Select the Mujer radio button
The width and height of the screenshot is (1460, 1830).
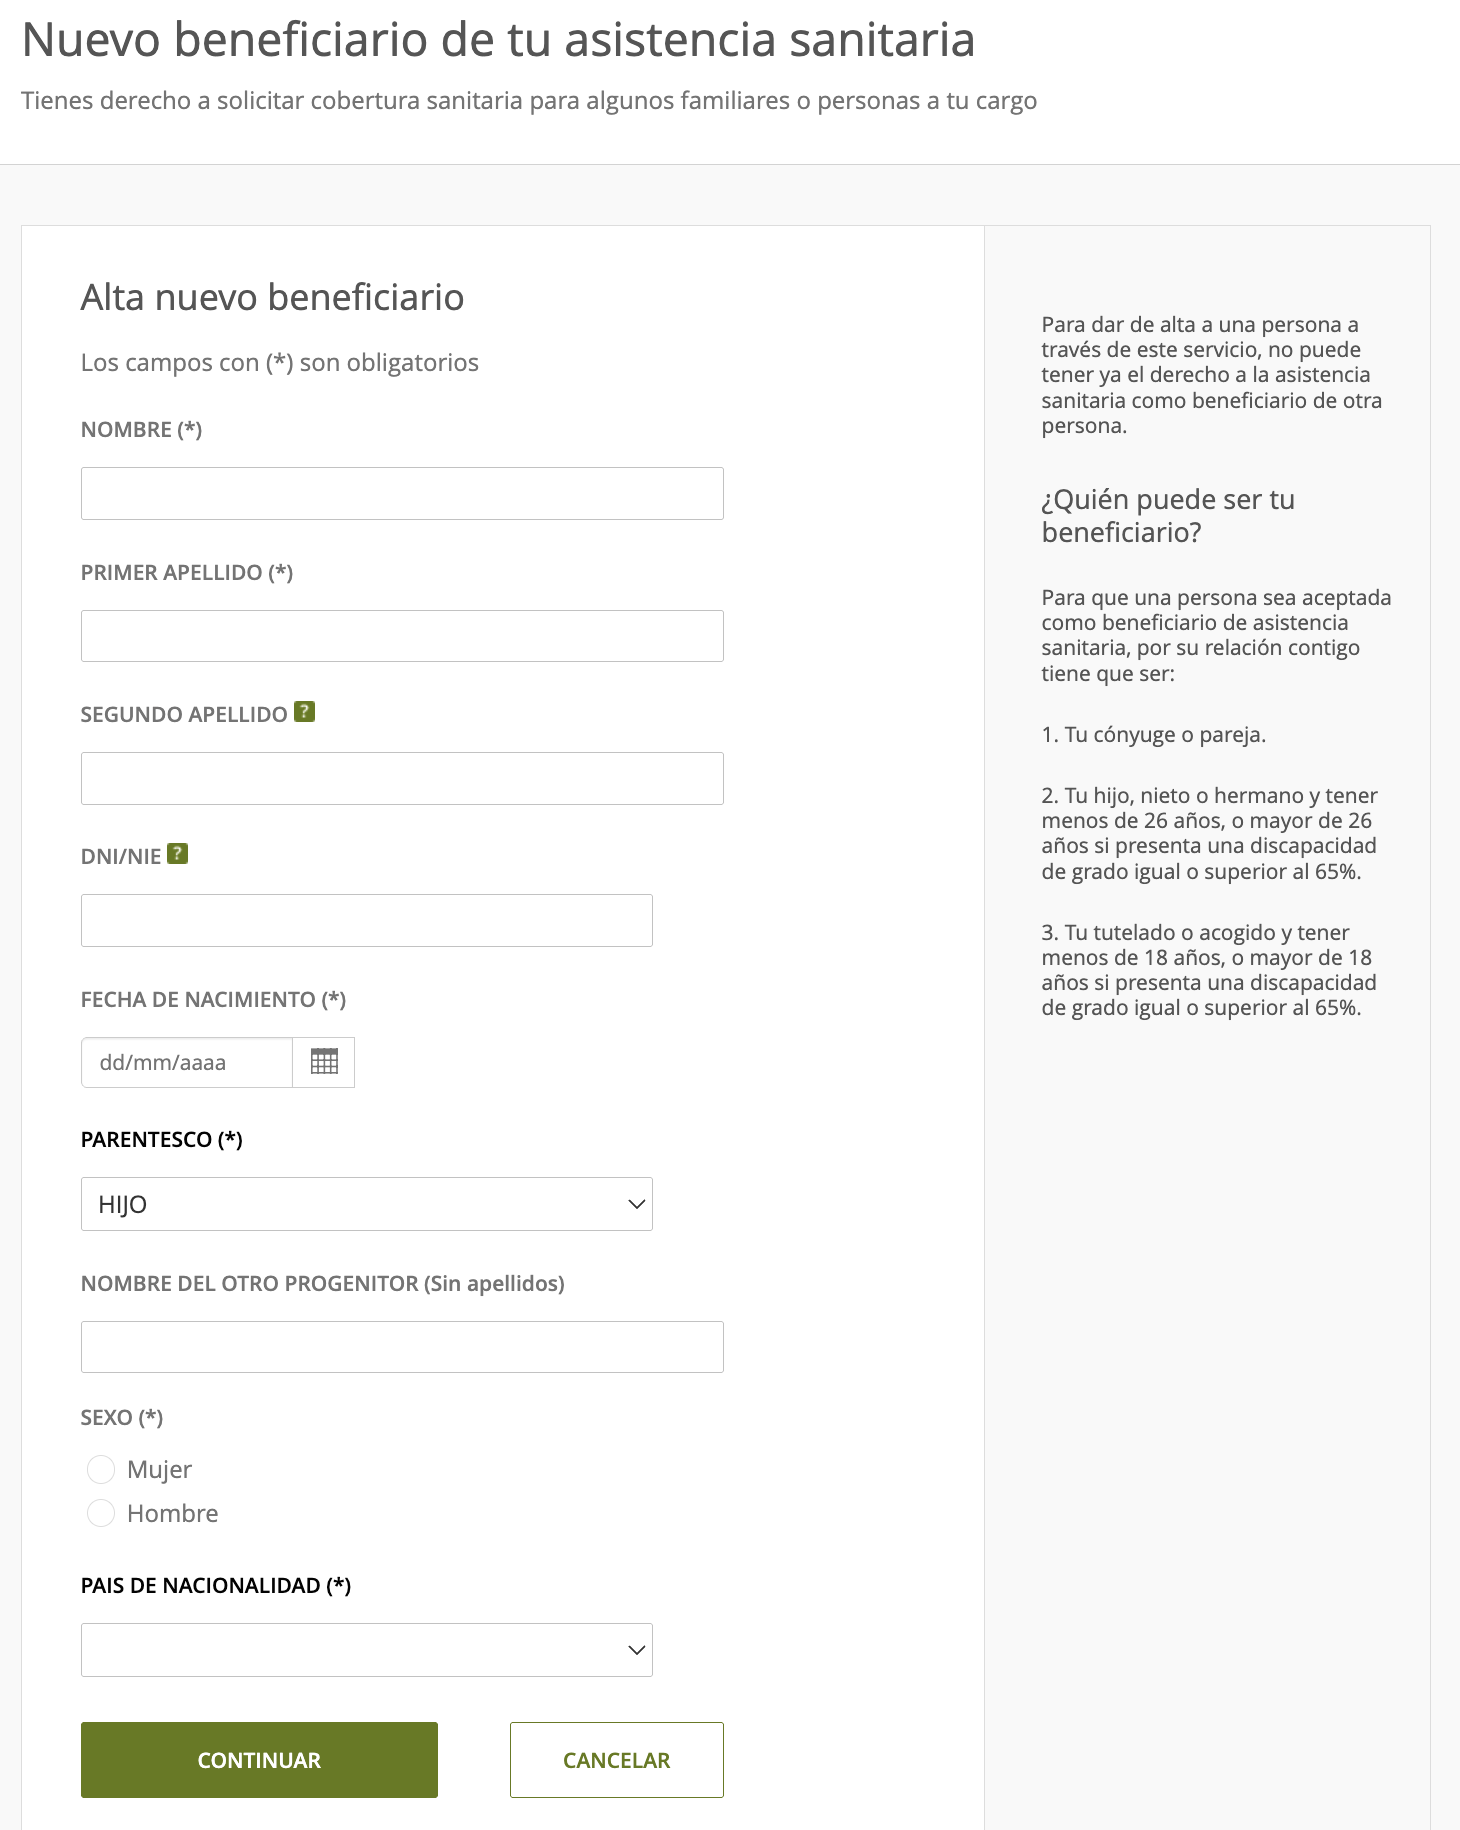click(x=101, y=1469)
